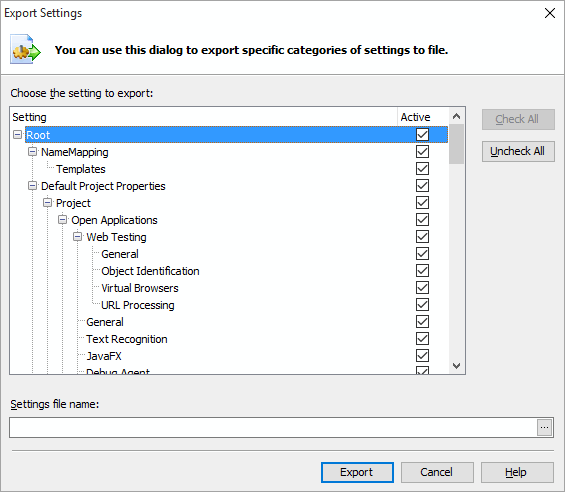Select the Project tree item
565x492 pixels.
pyautogui.click(x=73, y=203)
